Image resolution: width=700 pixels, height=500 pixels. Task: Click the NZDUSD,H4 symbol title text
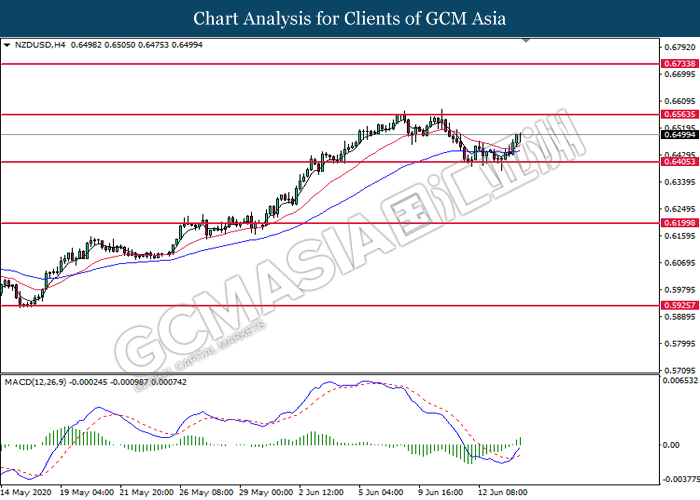(x=40, y=45)
